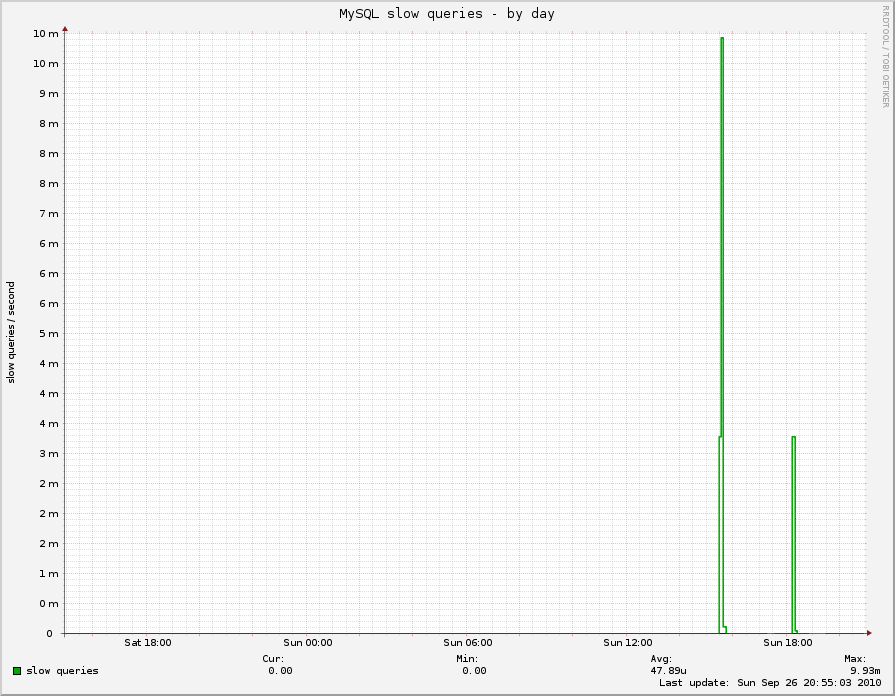The image size is (895, 696).
Task: Click the "Sun 18:00" time axis label
Action: pyautogui.click(x=787, y=643)
